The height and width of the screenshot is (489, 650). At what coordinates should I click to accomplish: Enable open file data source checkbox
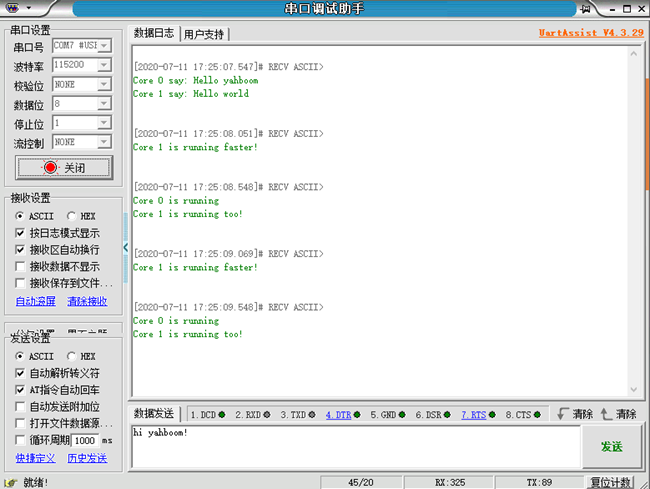19,423
